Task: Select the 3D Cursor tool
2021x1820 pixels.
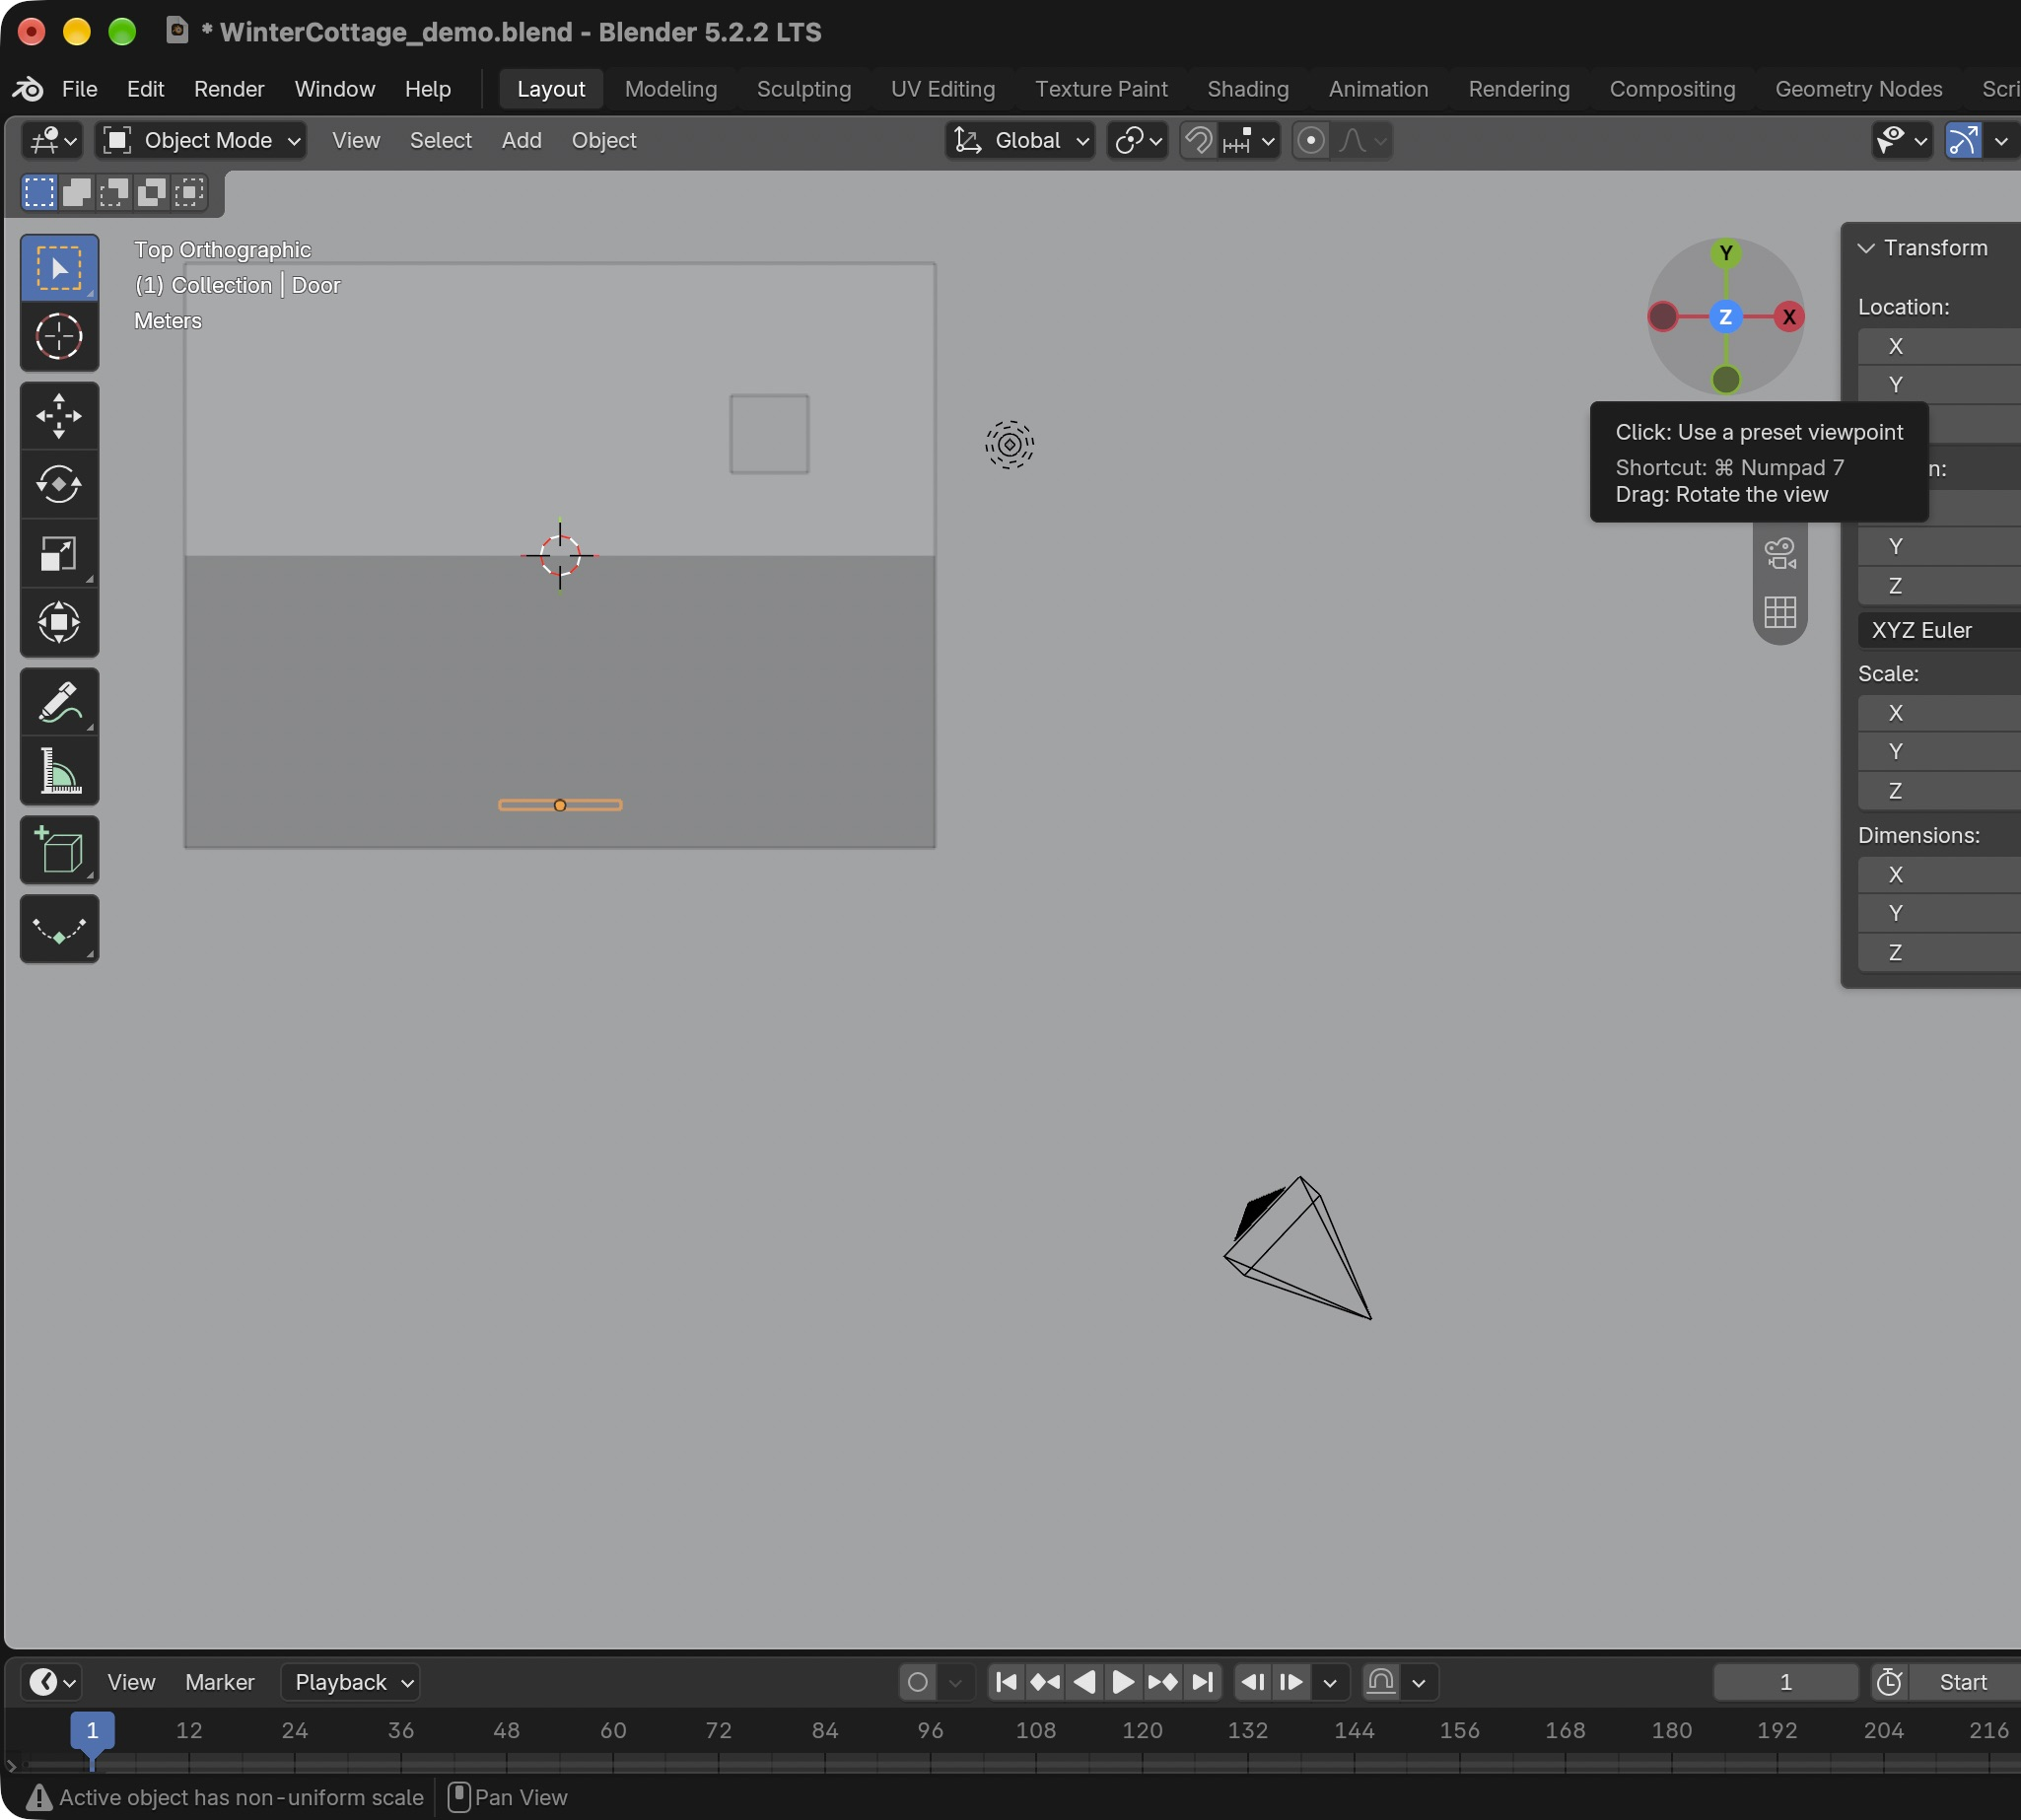Action: [59, 337]
